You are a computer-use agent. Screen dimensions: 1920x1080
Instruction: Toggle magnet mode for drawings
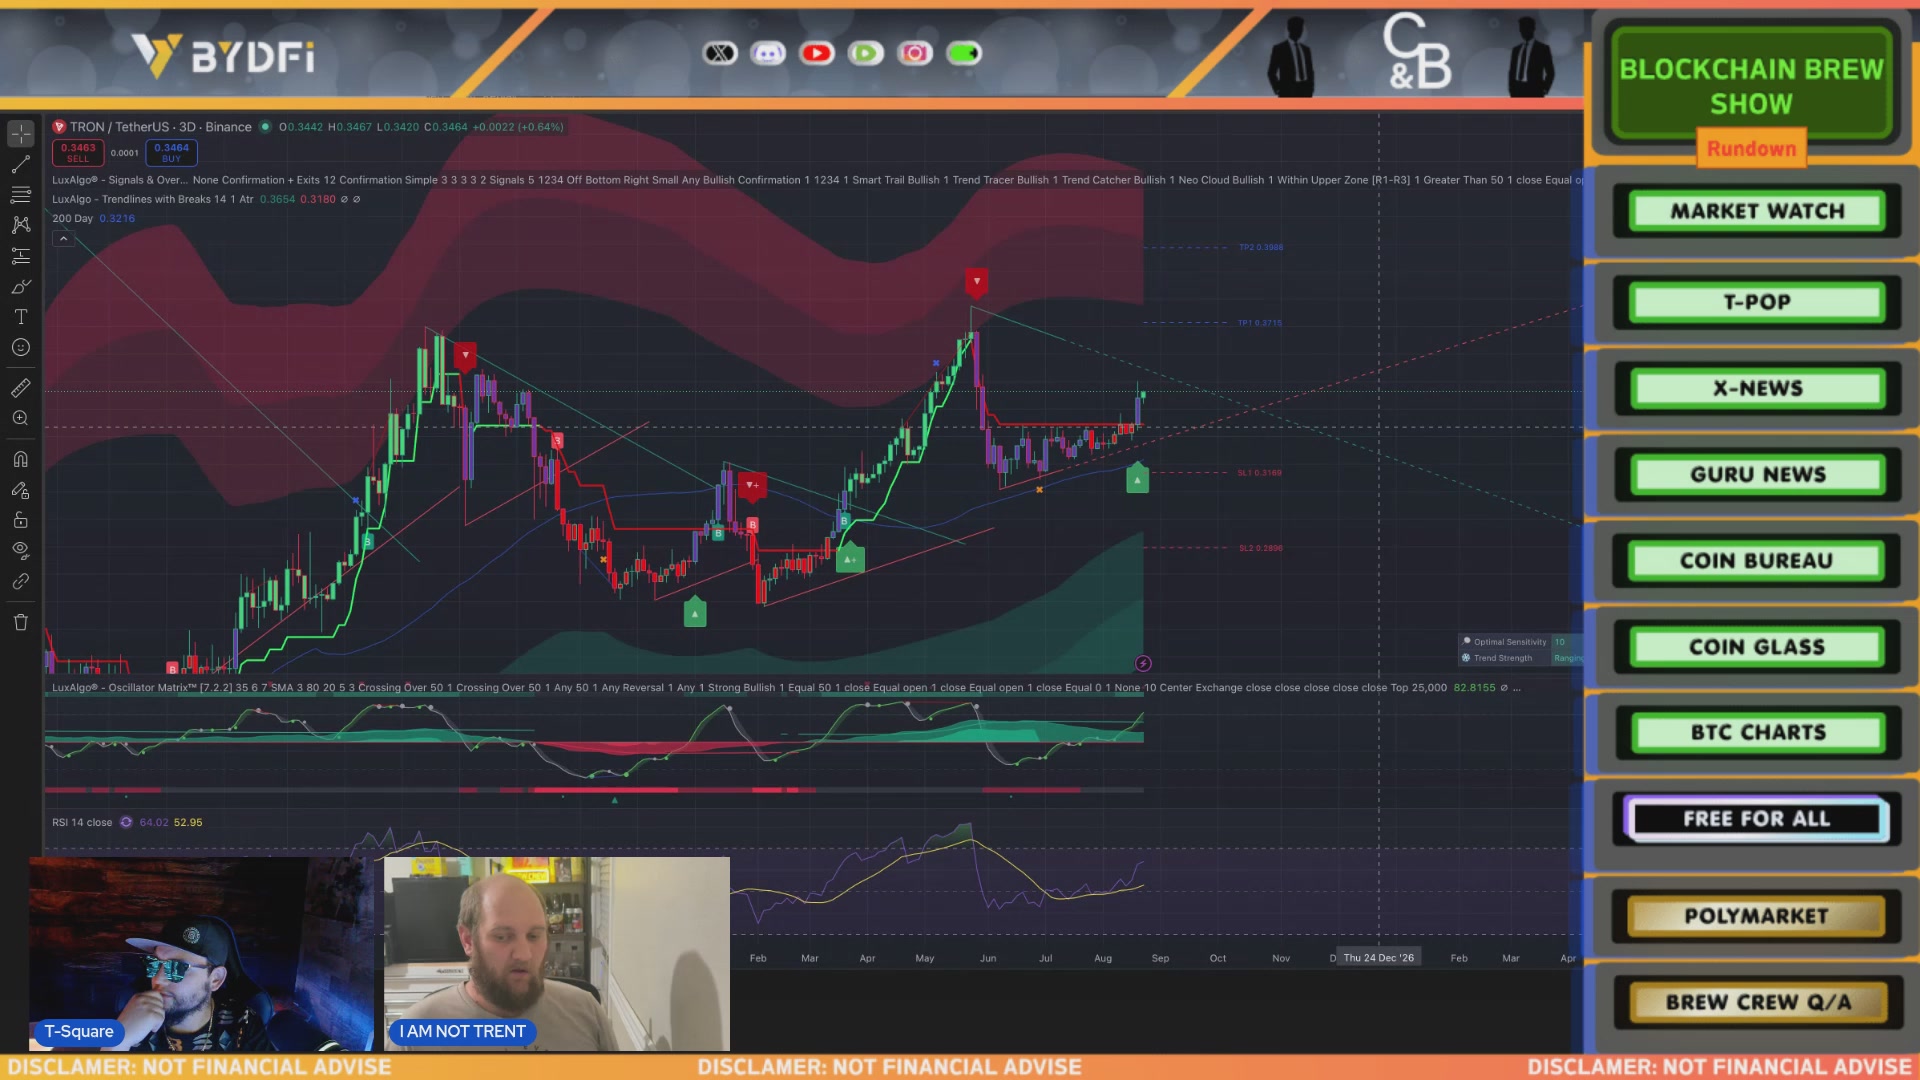(21, 459)
